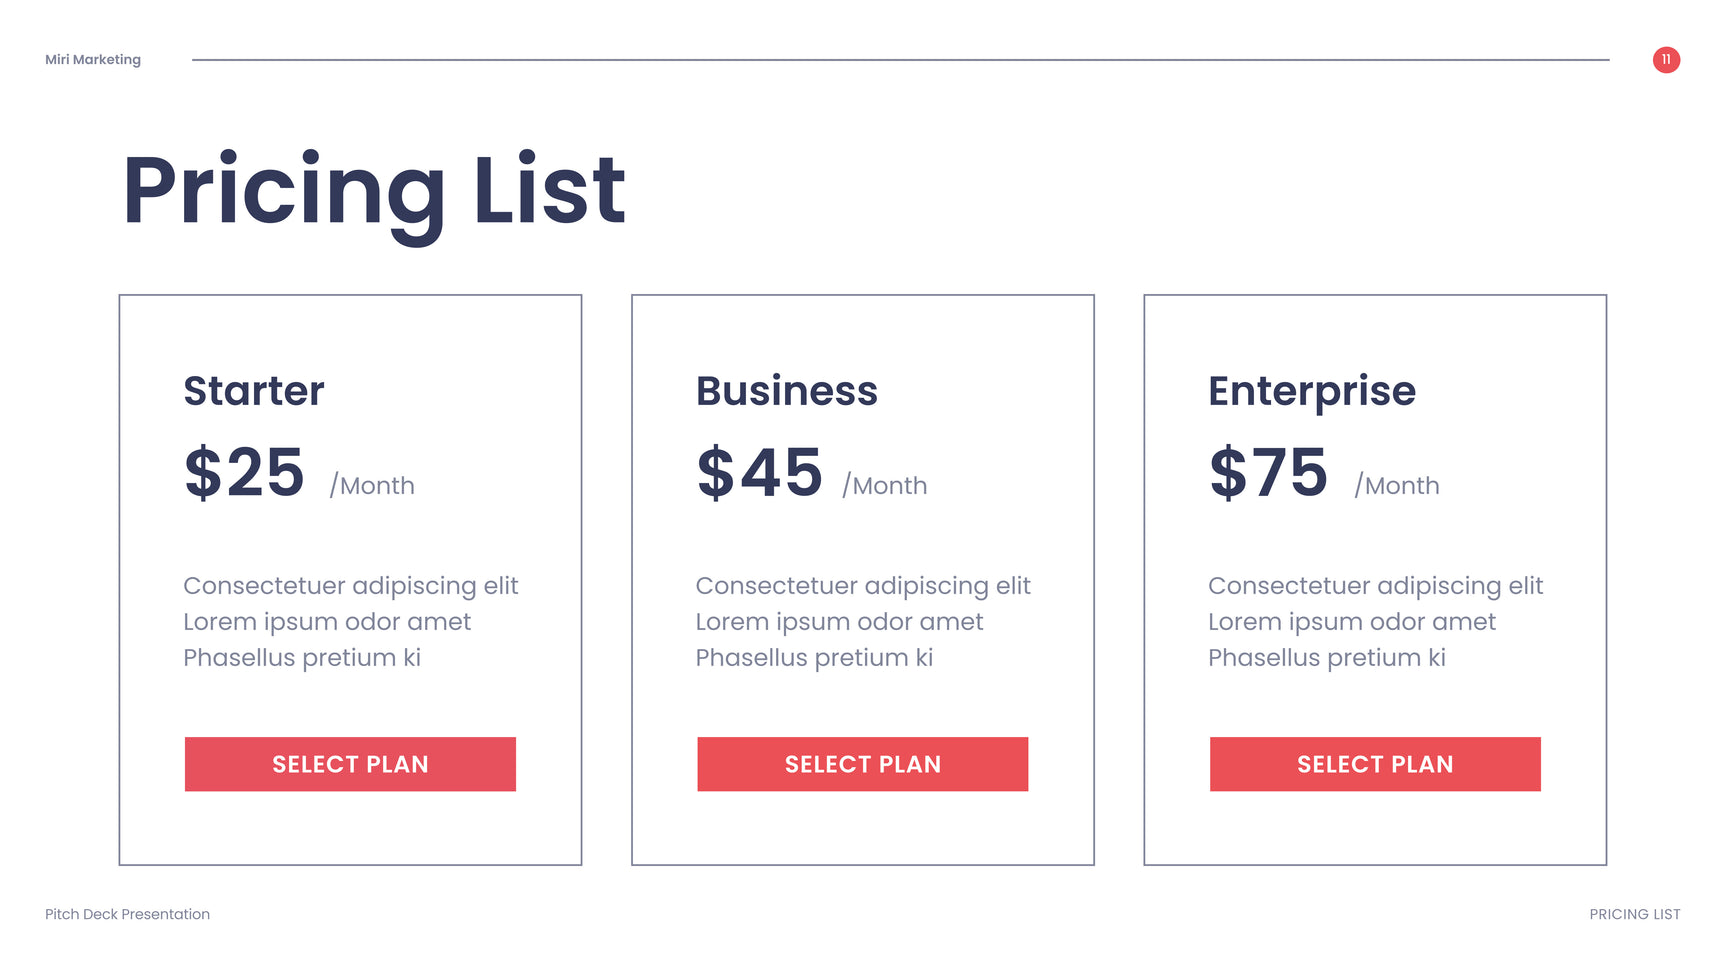The width and height of the screenshot is (1726, 971).
Task: Click the Miri Marketing header text
Action: coord(93,60)
